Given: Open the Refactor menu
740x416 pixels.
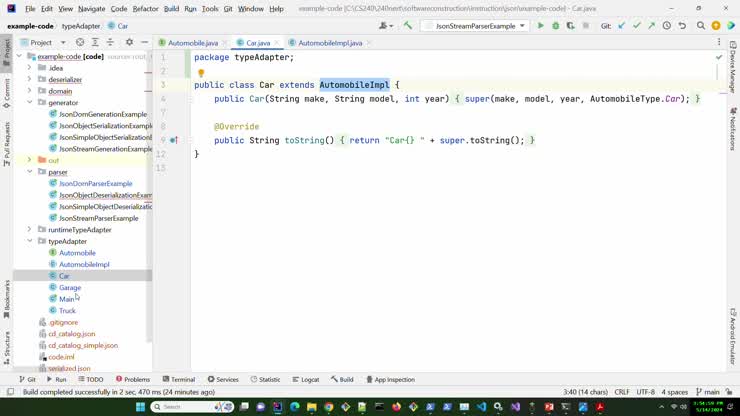Looking at the screenshot, I should pos(145,8).
